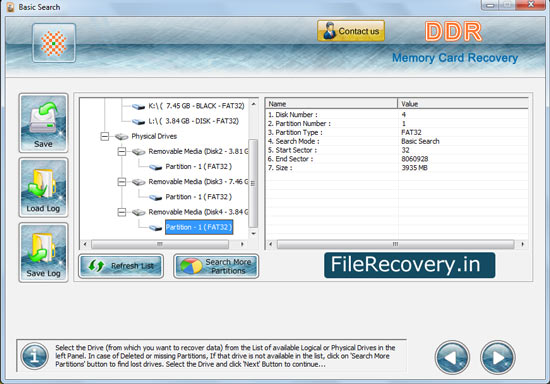Select the K:\ 7.45 GB BLACK drive
Viewport: 550px width, 384px height.
point(196,106)
